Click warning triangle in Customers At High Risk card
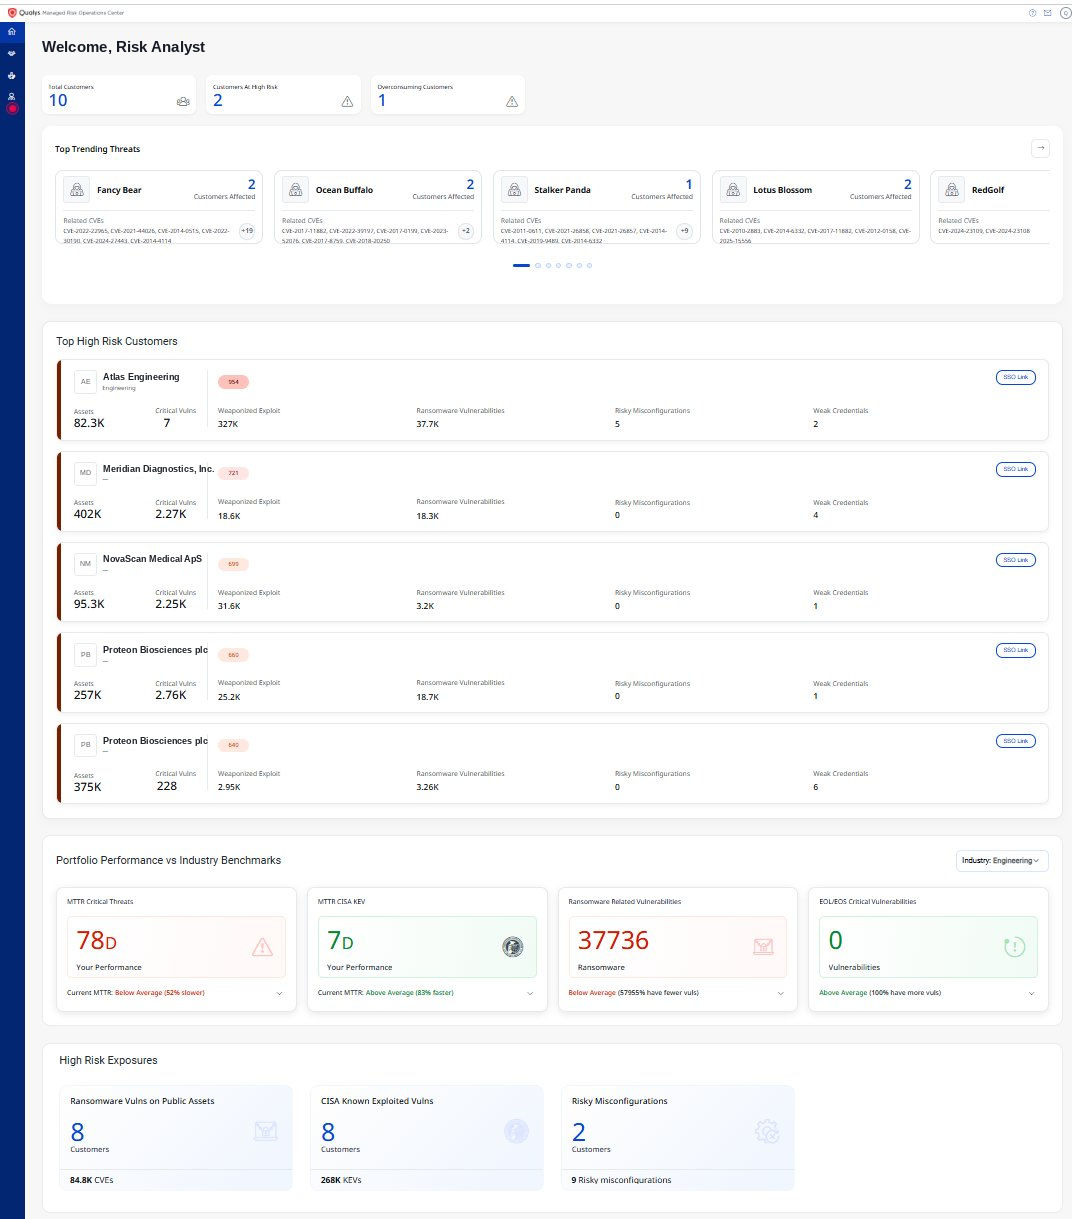This screenshot has width=1072, height=1219. pos(347,101)
